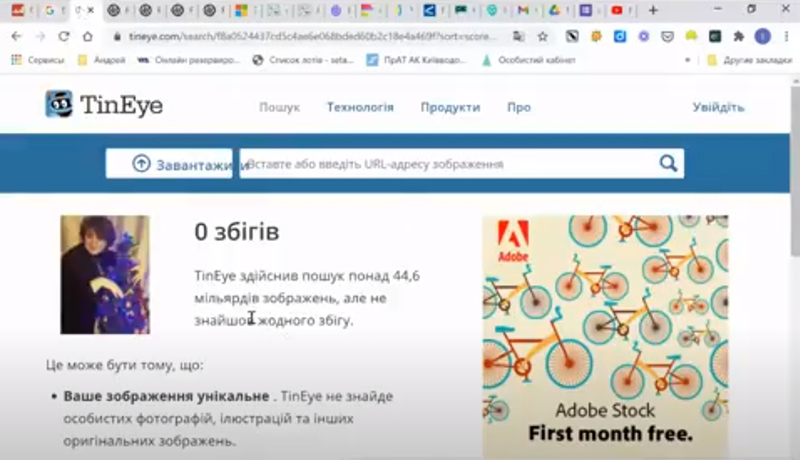Image resolution: width=800 pixels, height=460 pixels.
Task: Open the Сервисы apps shortcut
Action: click(38, 60)
